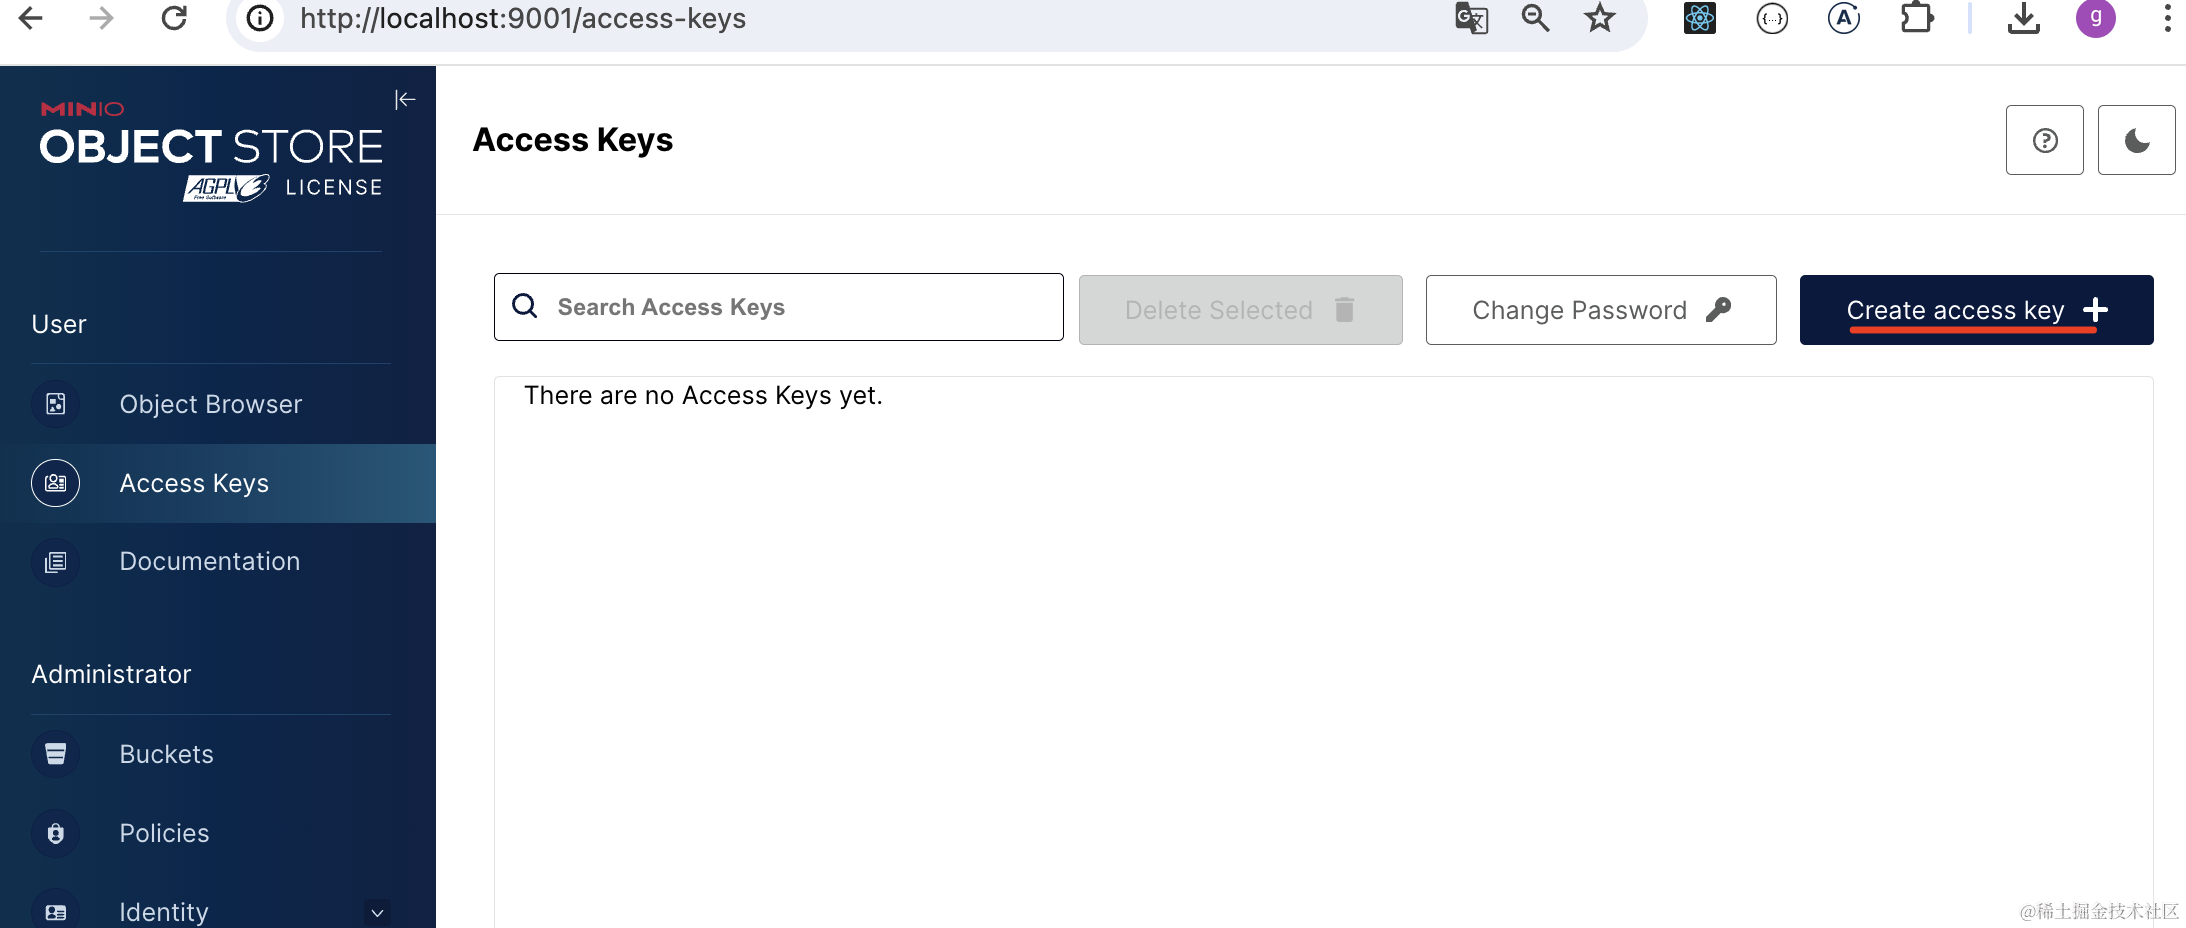
Task: Click Delete Selected button
Action: pyautogui.click(x=1241, y=310)
